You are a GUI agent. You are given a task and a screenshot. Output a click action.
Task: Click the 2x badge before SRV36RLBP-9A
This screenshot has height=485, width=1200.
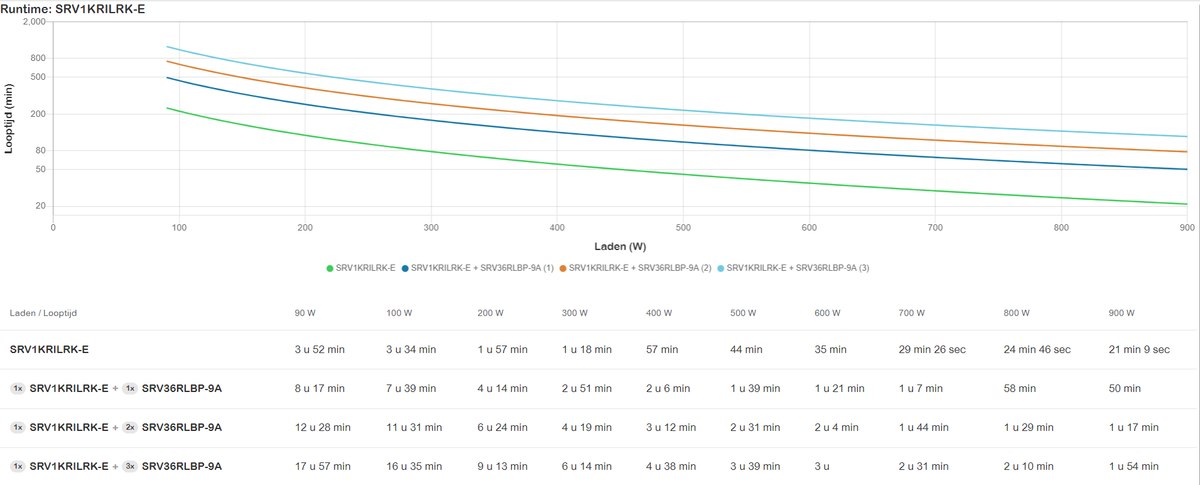point(130,427)
